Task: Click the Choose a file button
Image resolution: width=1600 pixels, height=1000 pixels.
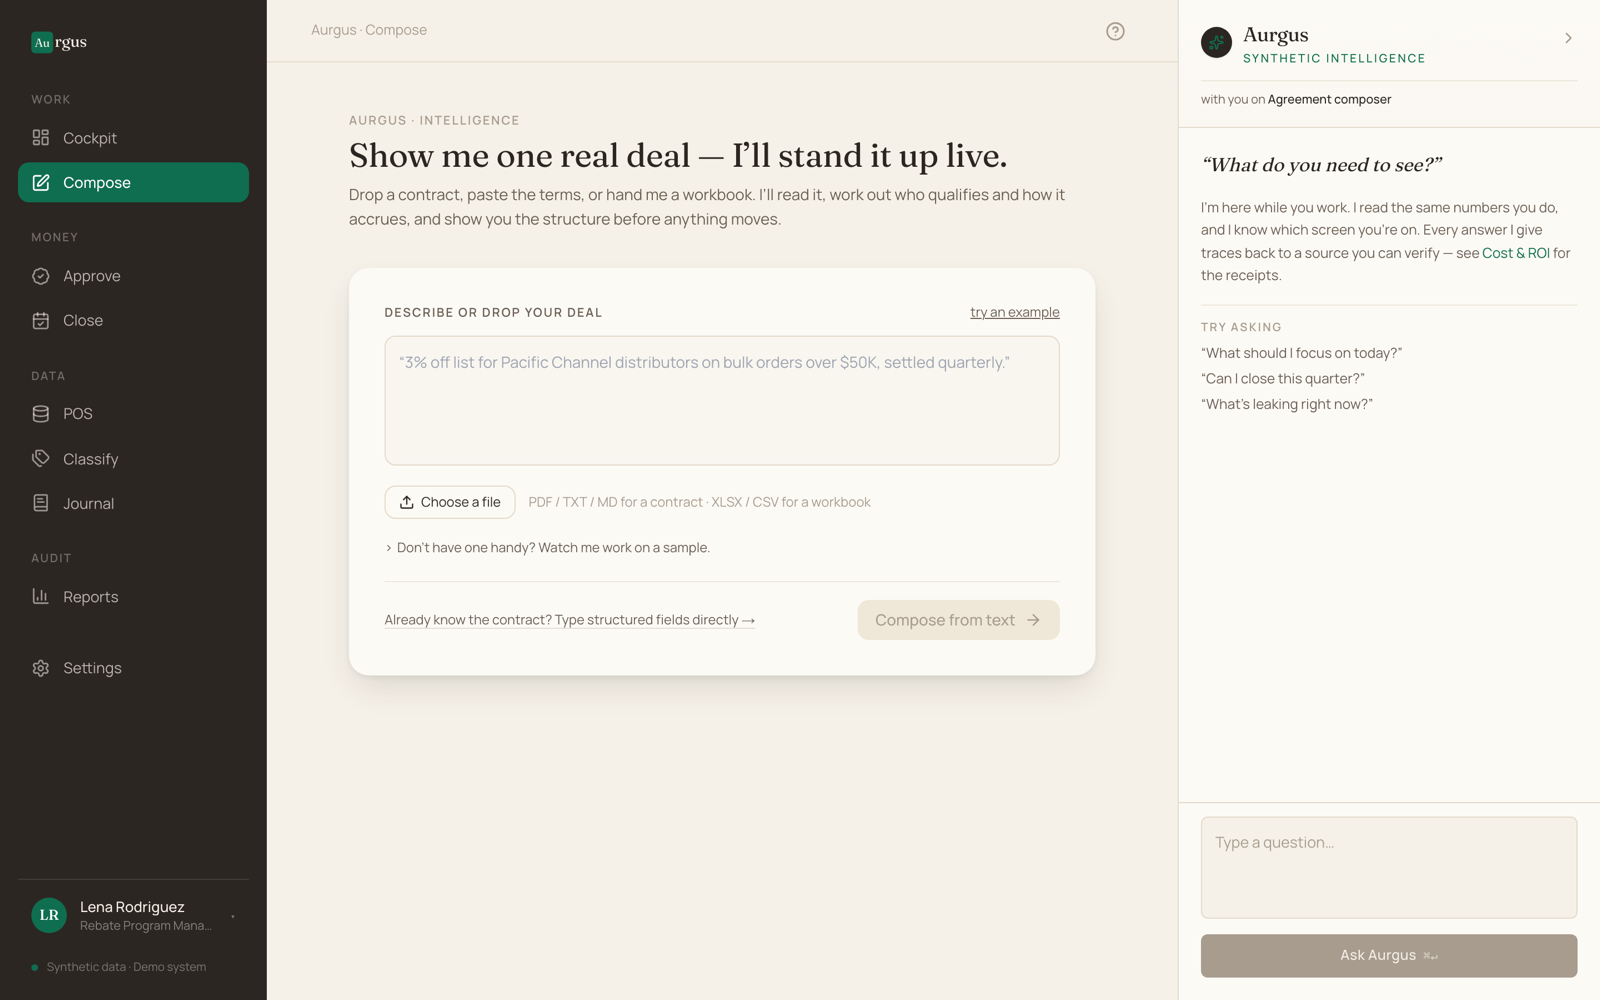Action: click(450, 502)
